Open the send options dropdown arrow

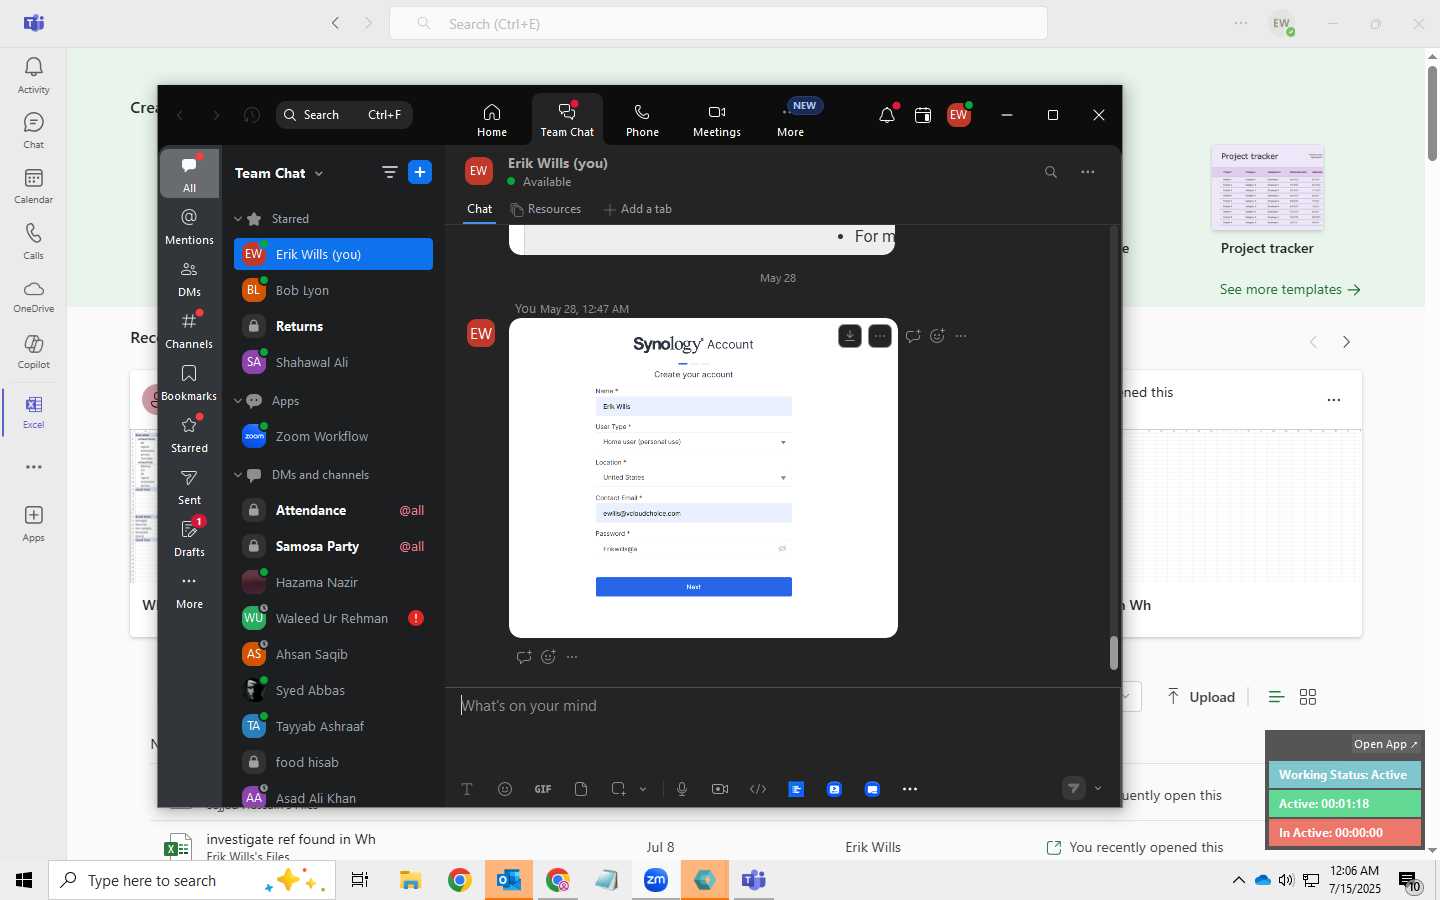coord(1098,789)
